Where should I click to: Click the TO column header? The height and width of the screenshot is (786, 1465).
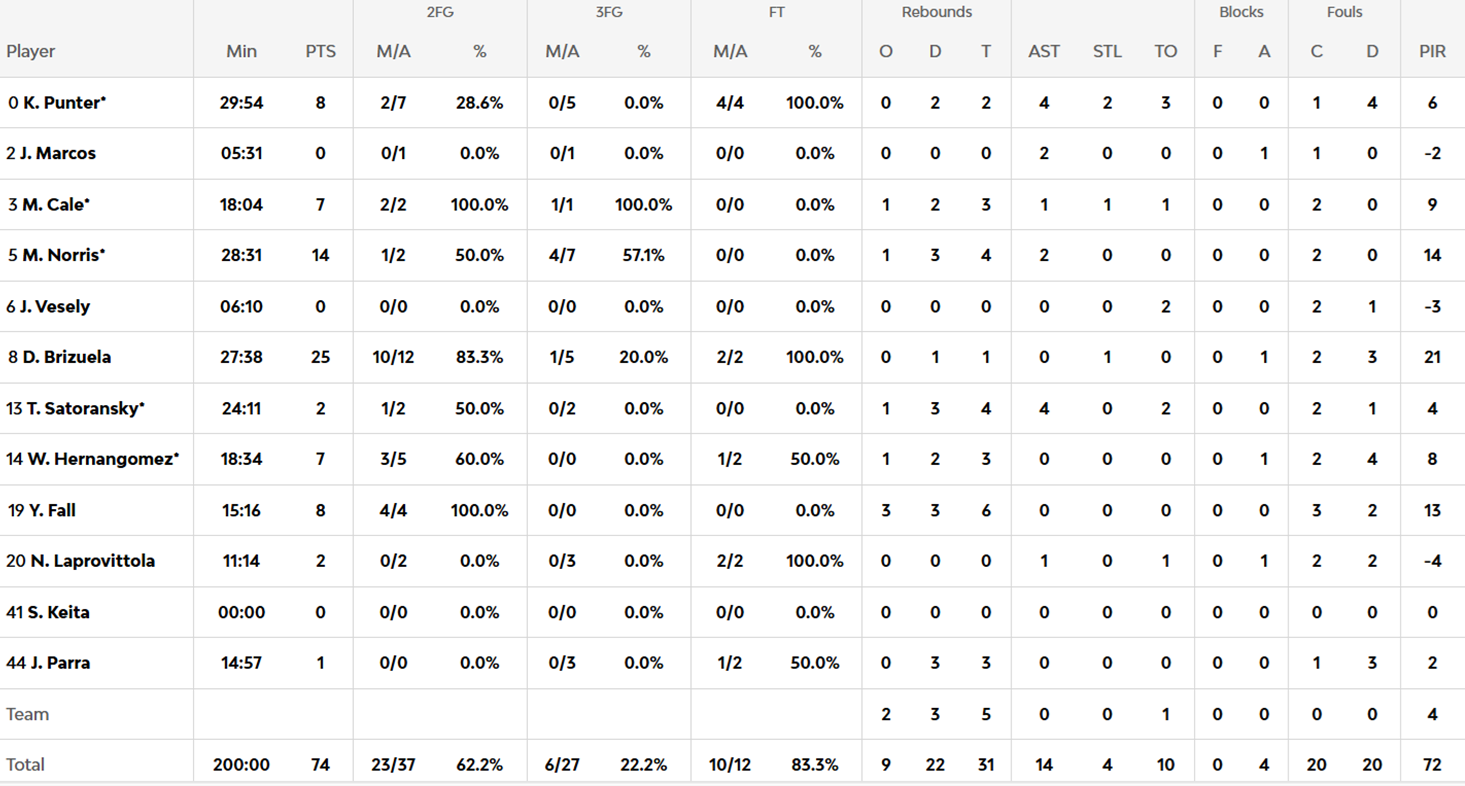tap(1166, 52)
